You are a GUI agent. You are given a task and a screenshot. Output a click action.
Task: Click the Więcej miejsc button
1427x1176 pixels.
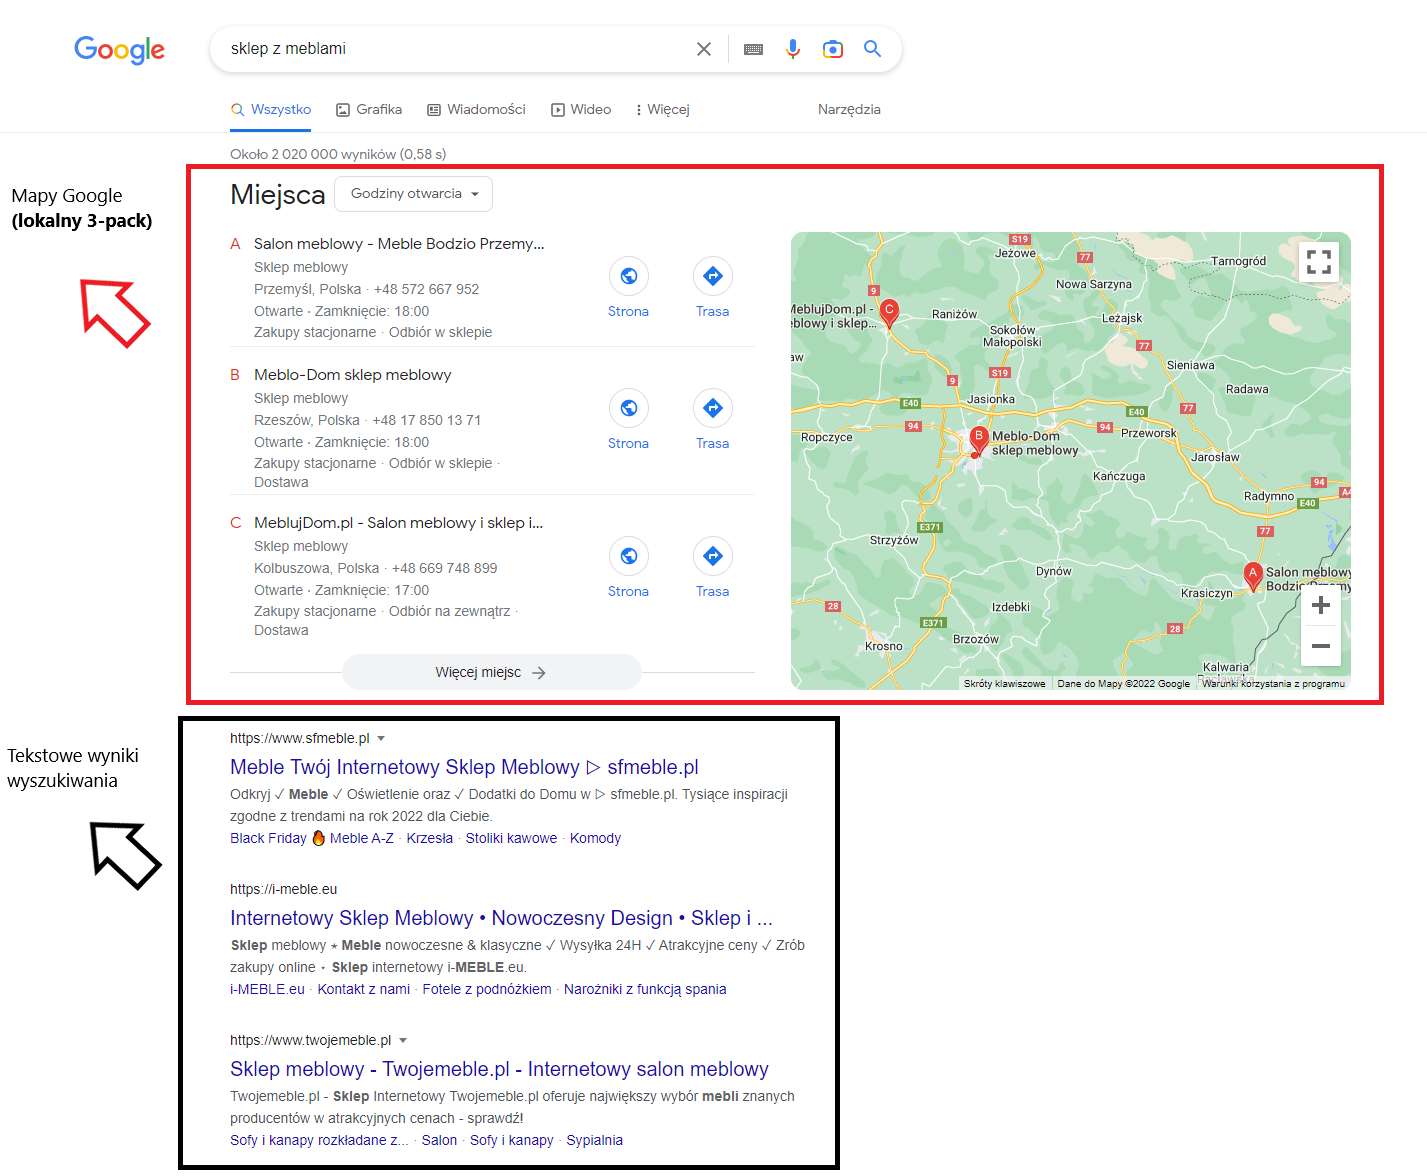(492, 673)
